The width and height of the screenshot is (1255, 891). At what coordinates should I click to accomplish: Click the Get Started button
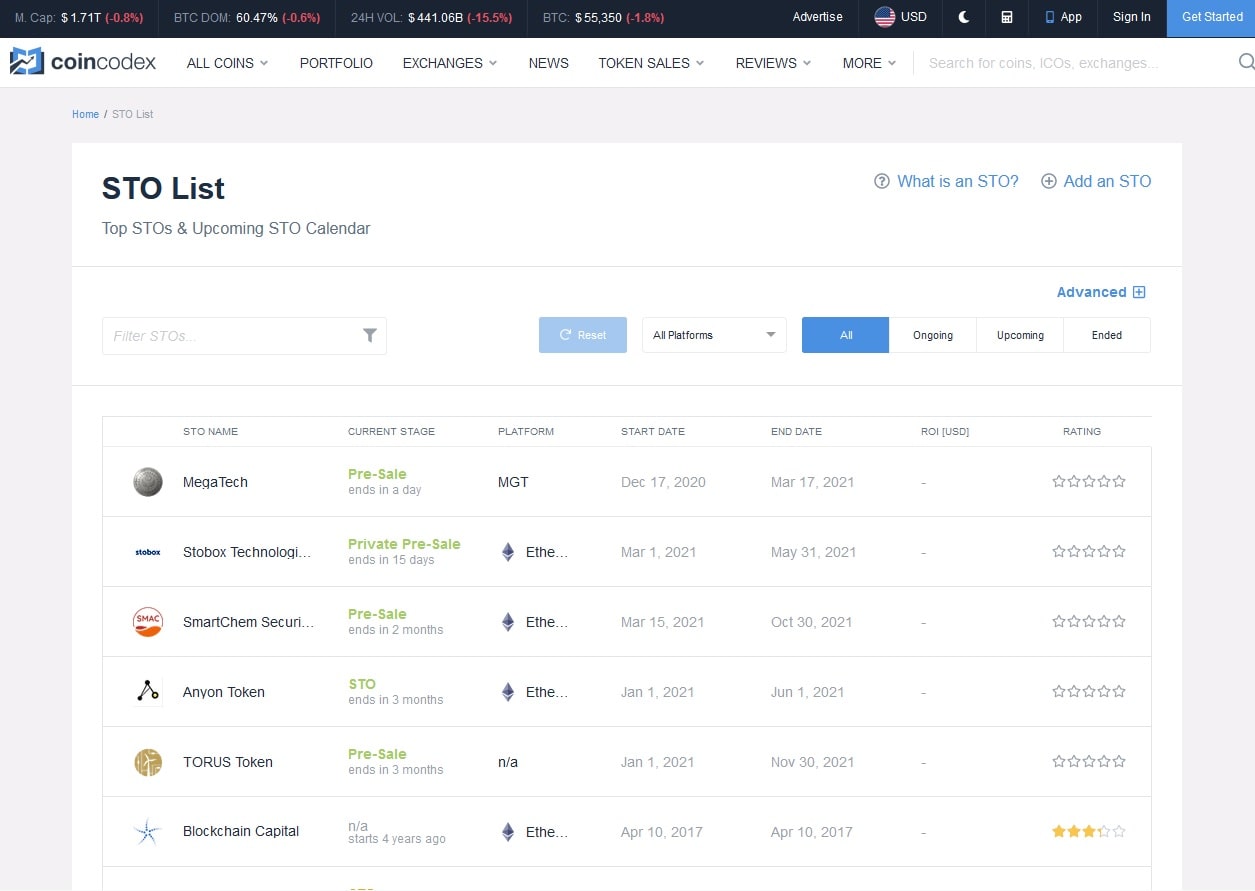click(x=1212, y=17)
